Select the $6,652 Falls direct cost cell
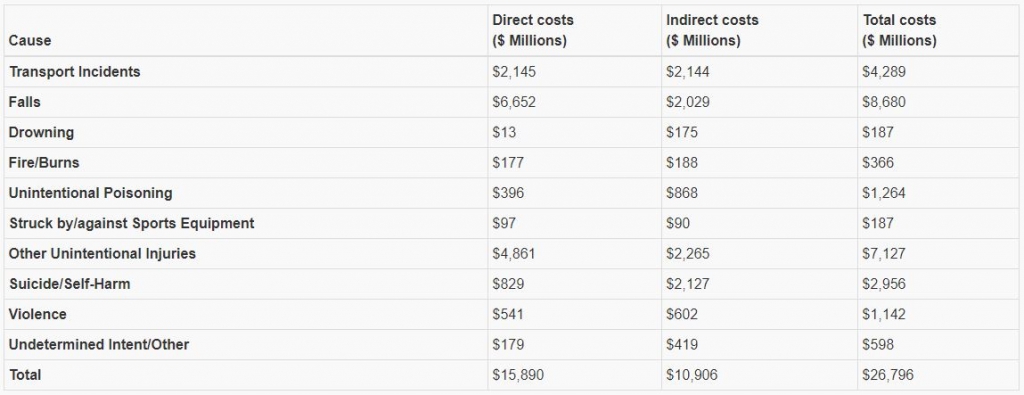The width and height of the screenshot is (1024, 395). click(514, 103)
